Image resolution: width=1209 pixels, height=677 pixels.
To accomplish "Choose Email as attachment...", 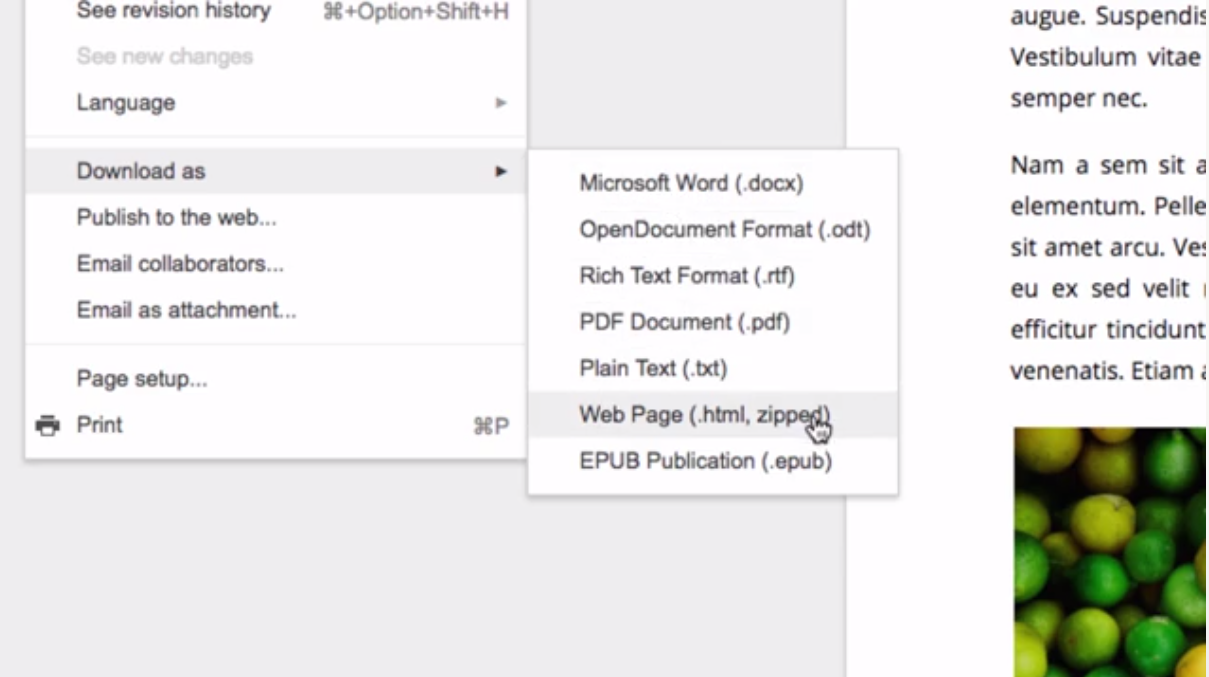I will 275,310.
